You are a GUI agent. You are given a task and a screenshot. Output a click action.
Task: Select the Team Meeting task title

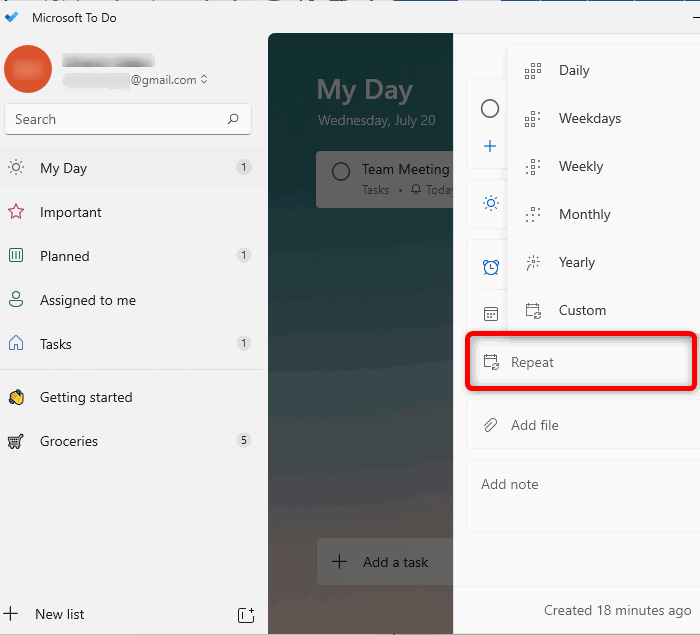(x=405, y=169)
